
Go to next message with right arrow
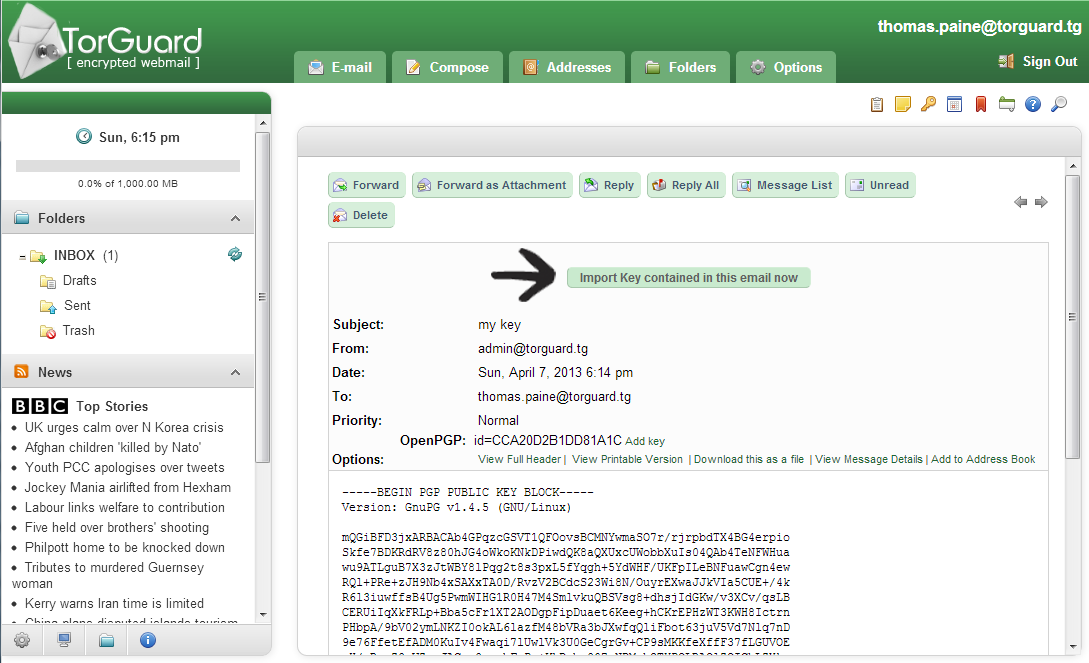pyautogui.click(x=1041, y=202)
